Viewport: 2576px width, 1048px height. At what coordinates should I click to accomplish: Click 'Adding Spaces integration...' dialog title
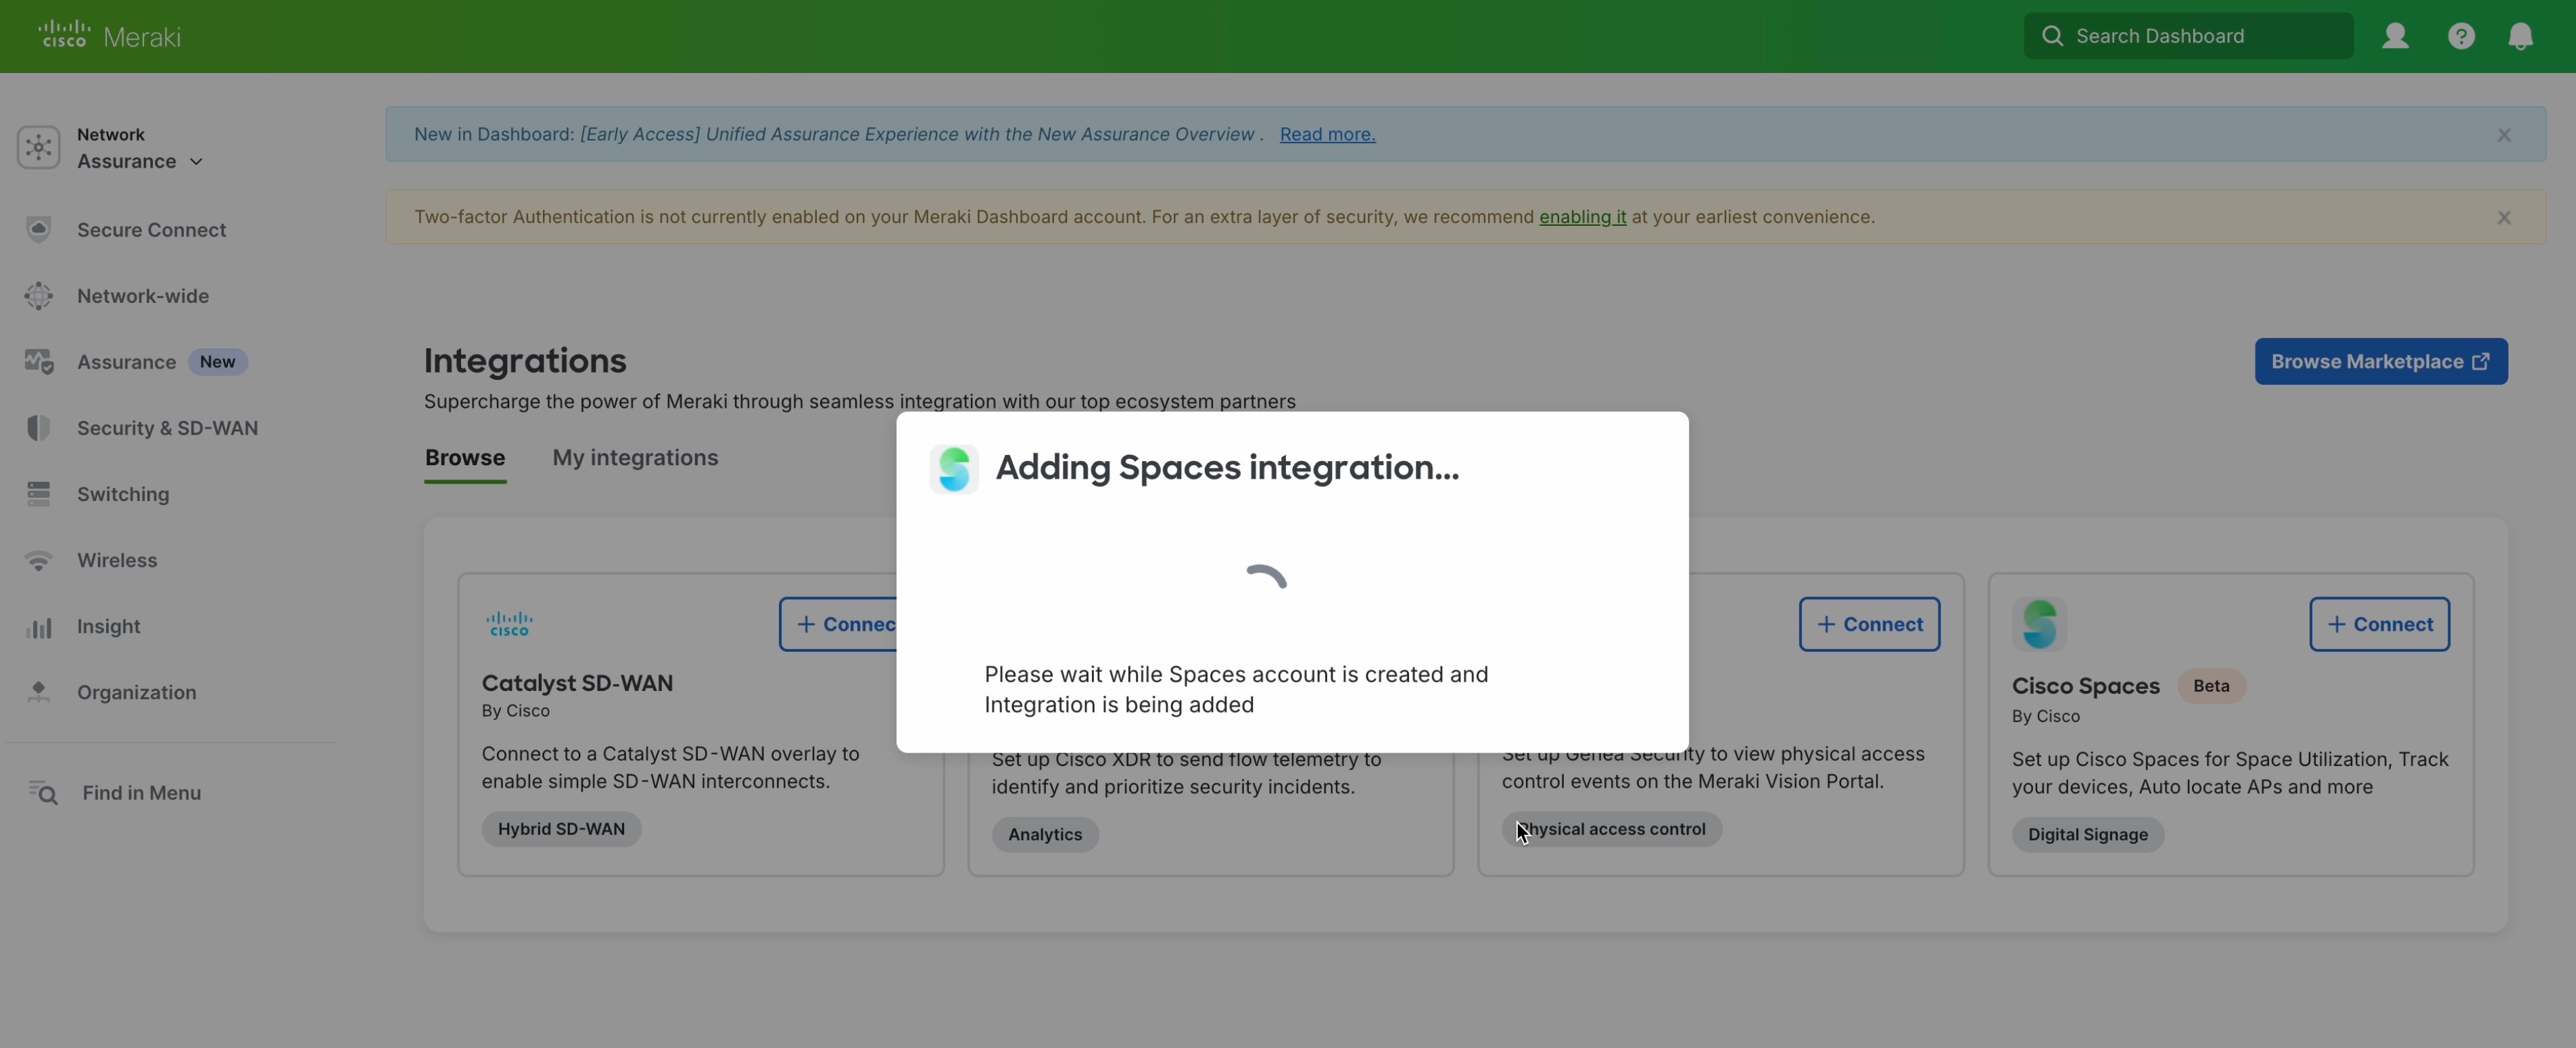[1227, 467]
